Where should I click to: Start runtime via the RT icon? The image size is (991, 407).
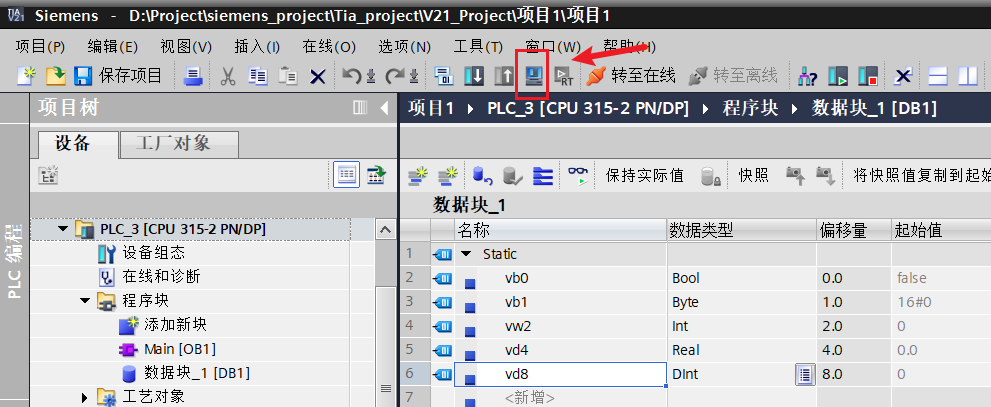563,76
